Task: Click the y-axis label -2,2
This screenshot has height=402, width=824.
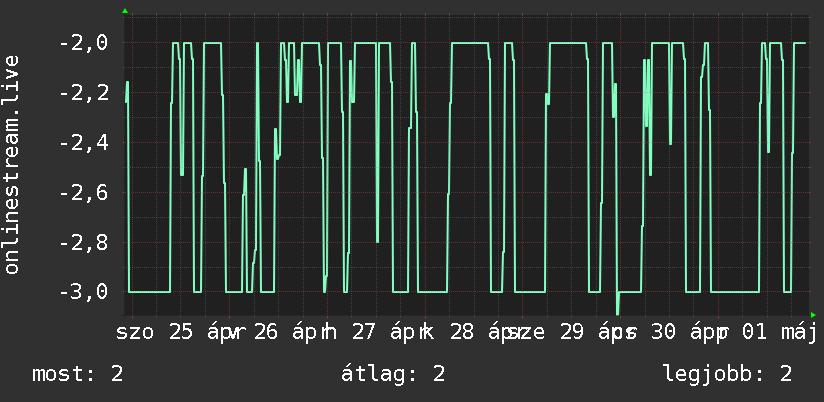Action: tap(84, 92)
